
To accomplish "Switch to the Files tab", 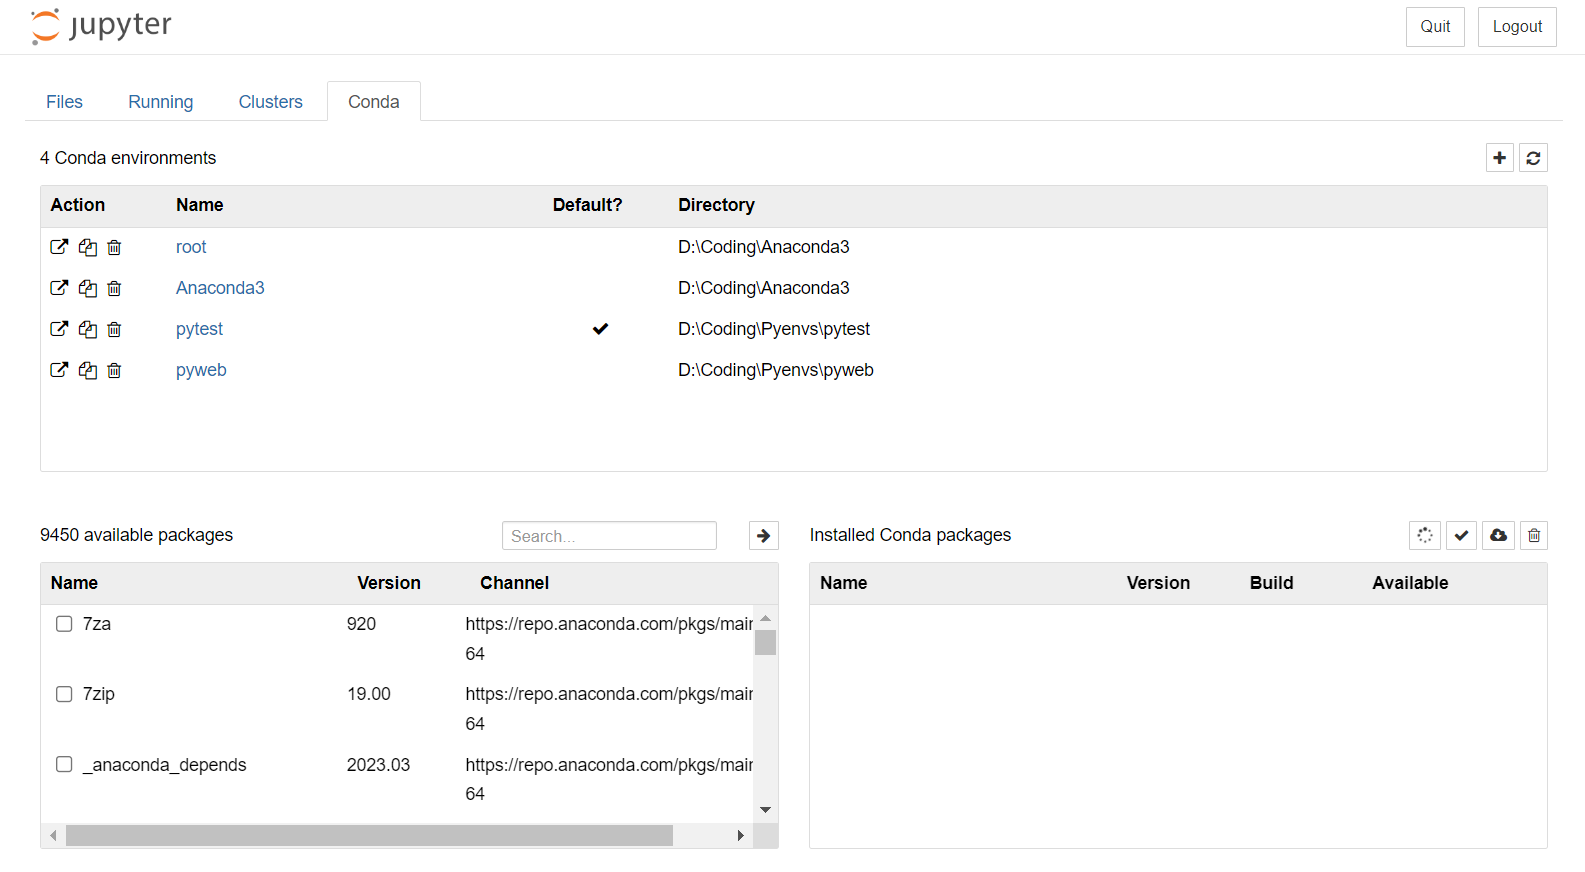I will (x=64, y=102).
